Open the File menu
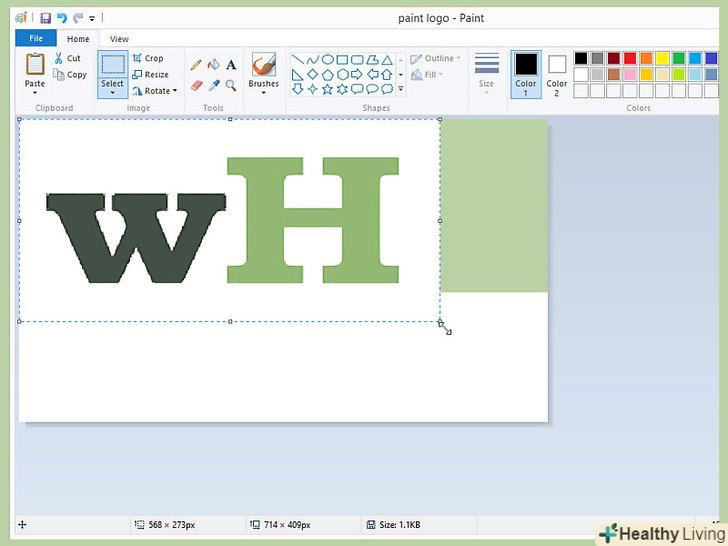 [36, 39]
